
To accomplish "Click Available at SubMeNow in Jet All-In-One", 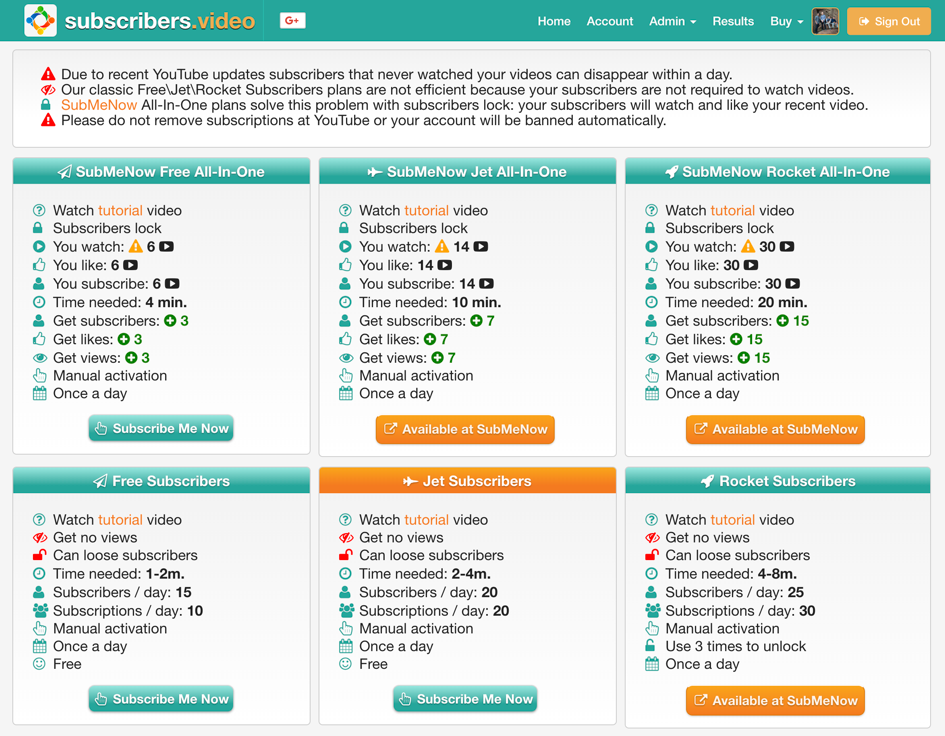I will tap(465, 429).
